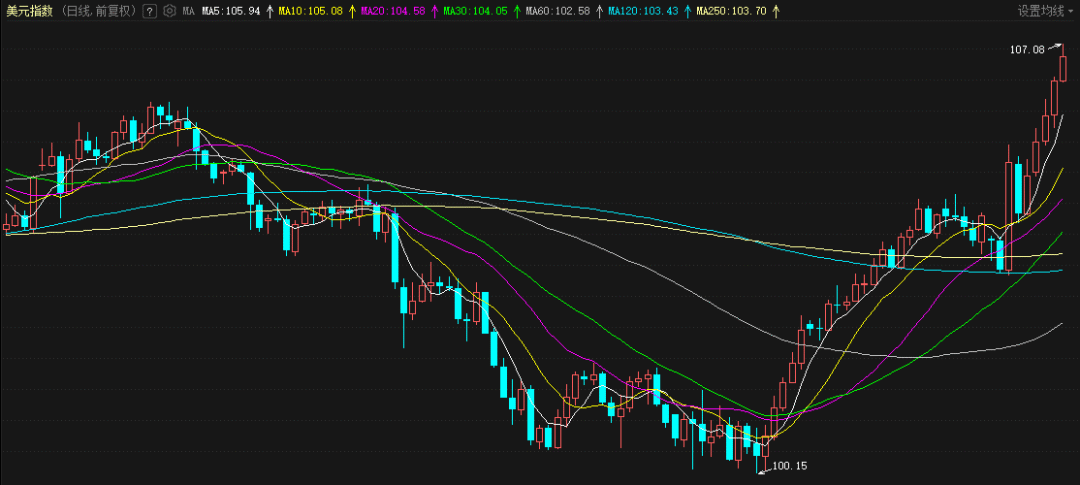
Task: Select the MA30:104.05 indicator value
Action: click(x=475, y=11)
